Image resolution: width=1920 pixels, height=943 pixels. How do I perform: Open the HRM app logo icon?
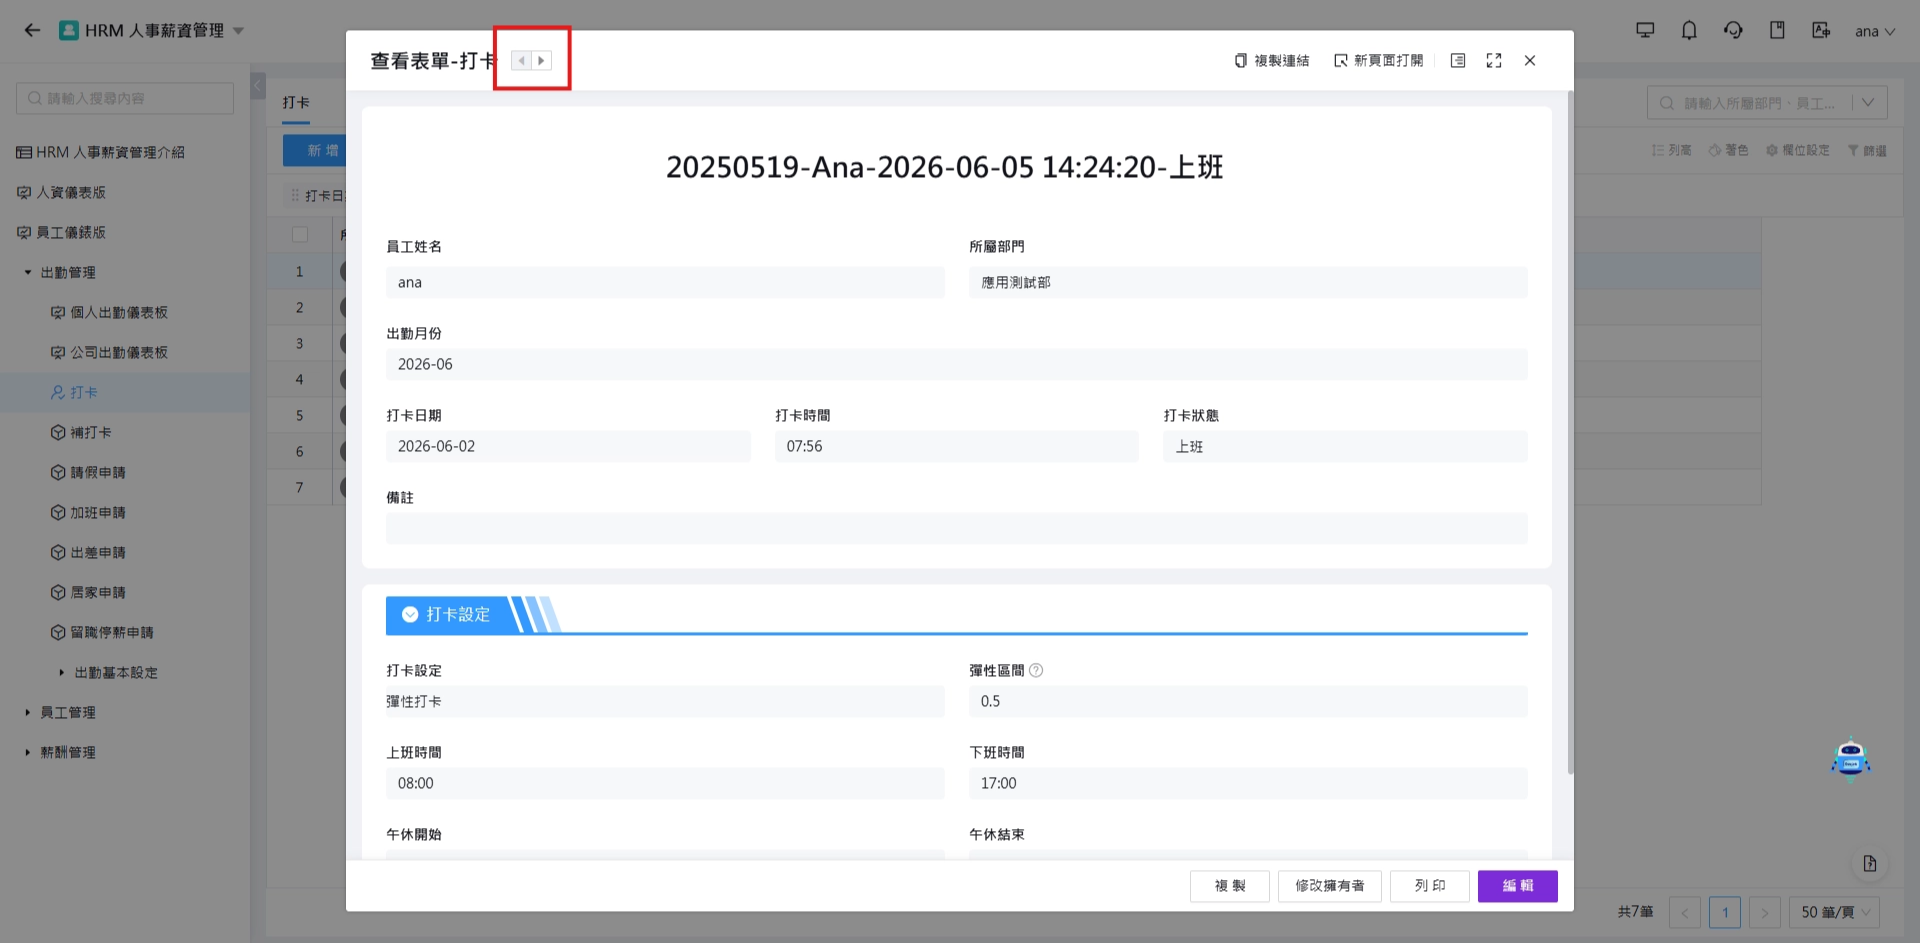click(x=69, y=30)
